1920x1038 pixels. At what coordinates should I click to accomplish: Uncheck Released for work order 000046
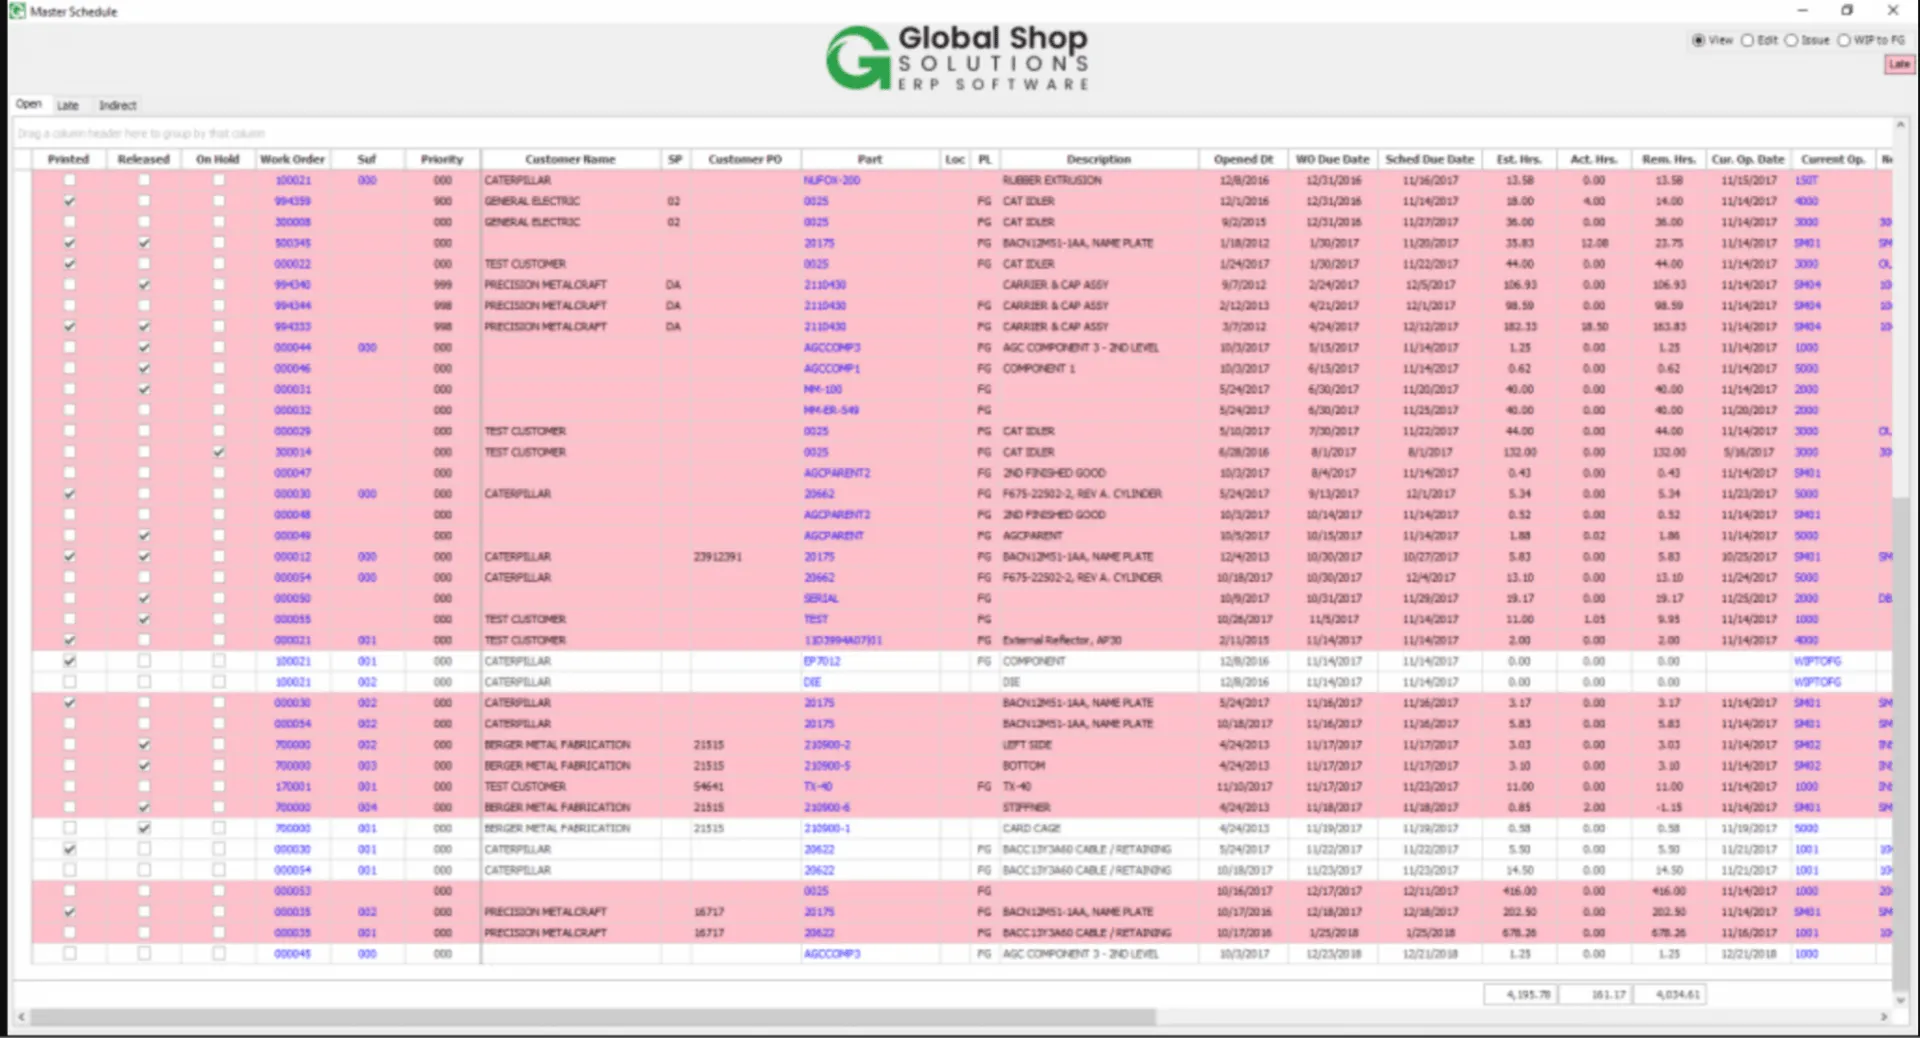(144, 368)
